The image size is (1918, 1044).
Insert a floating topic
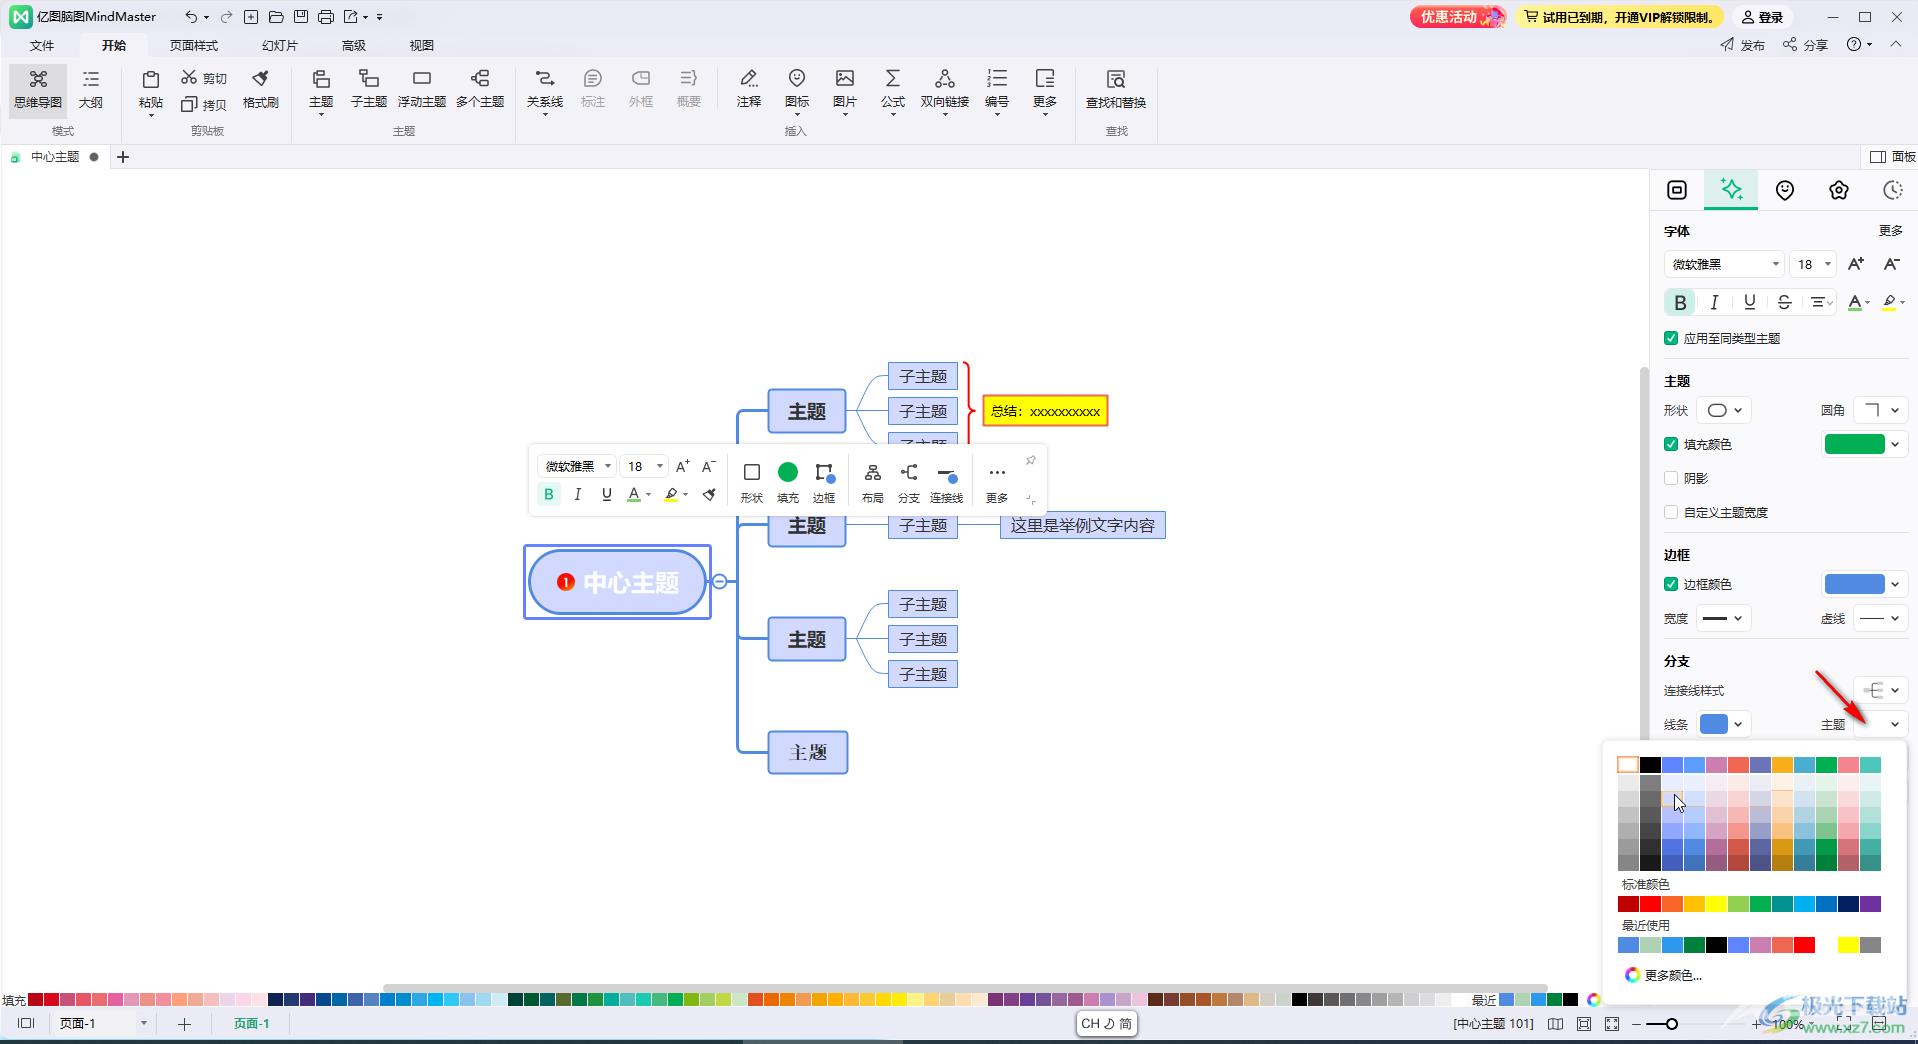422,89
